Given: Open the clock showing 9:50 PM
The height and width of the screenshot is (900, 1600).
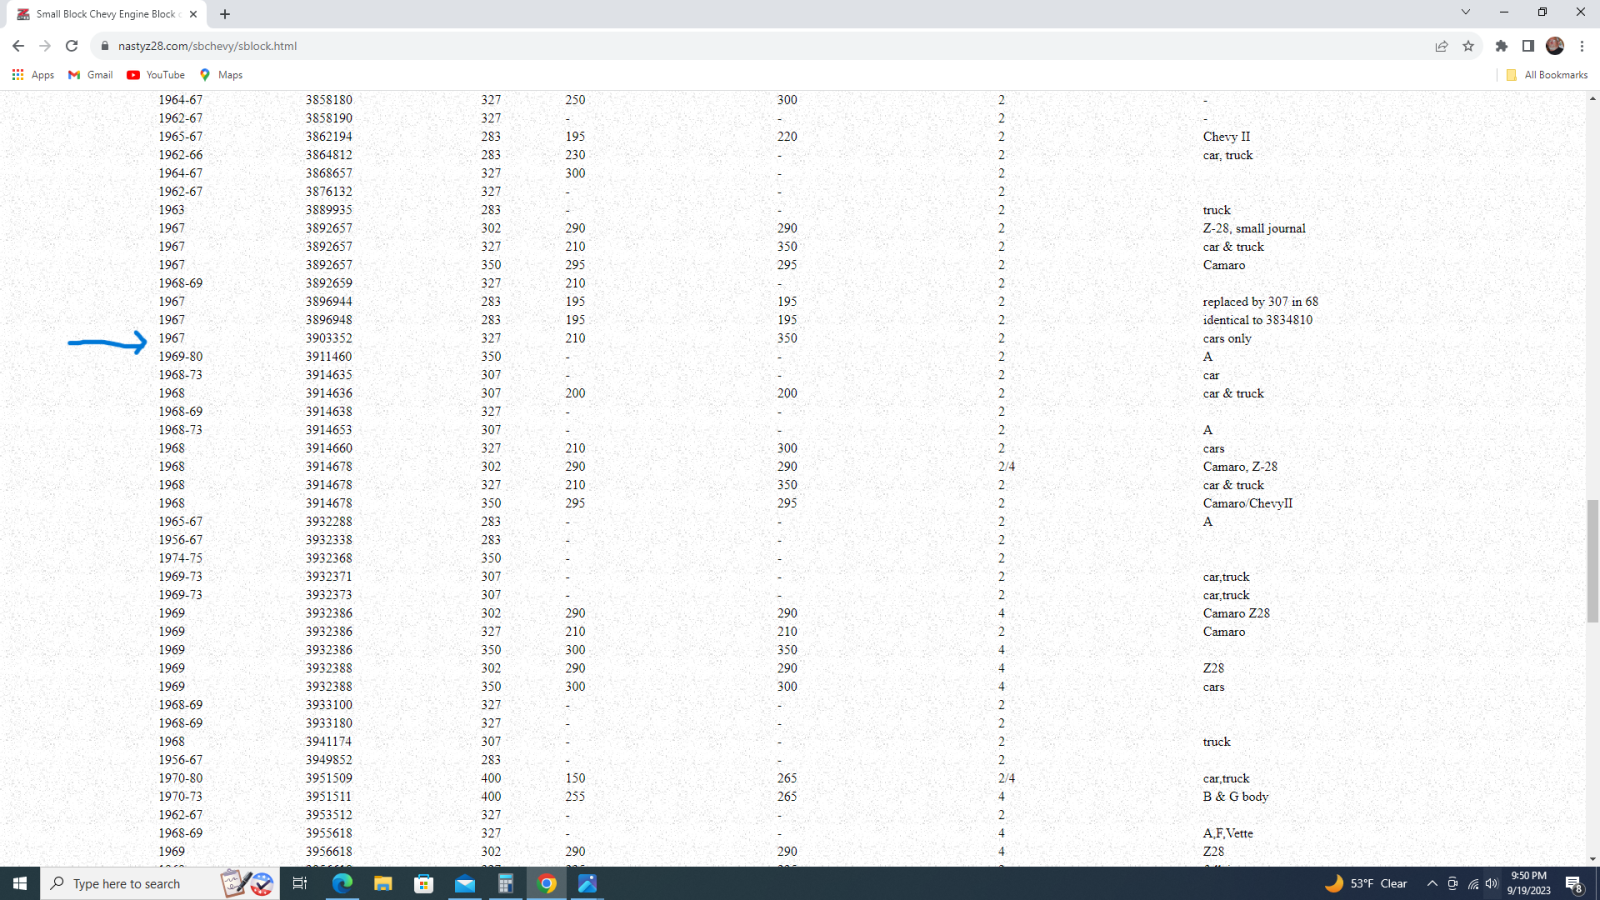Looking at the screenshot, I should [1529, 883].
